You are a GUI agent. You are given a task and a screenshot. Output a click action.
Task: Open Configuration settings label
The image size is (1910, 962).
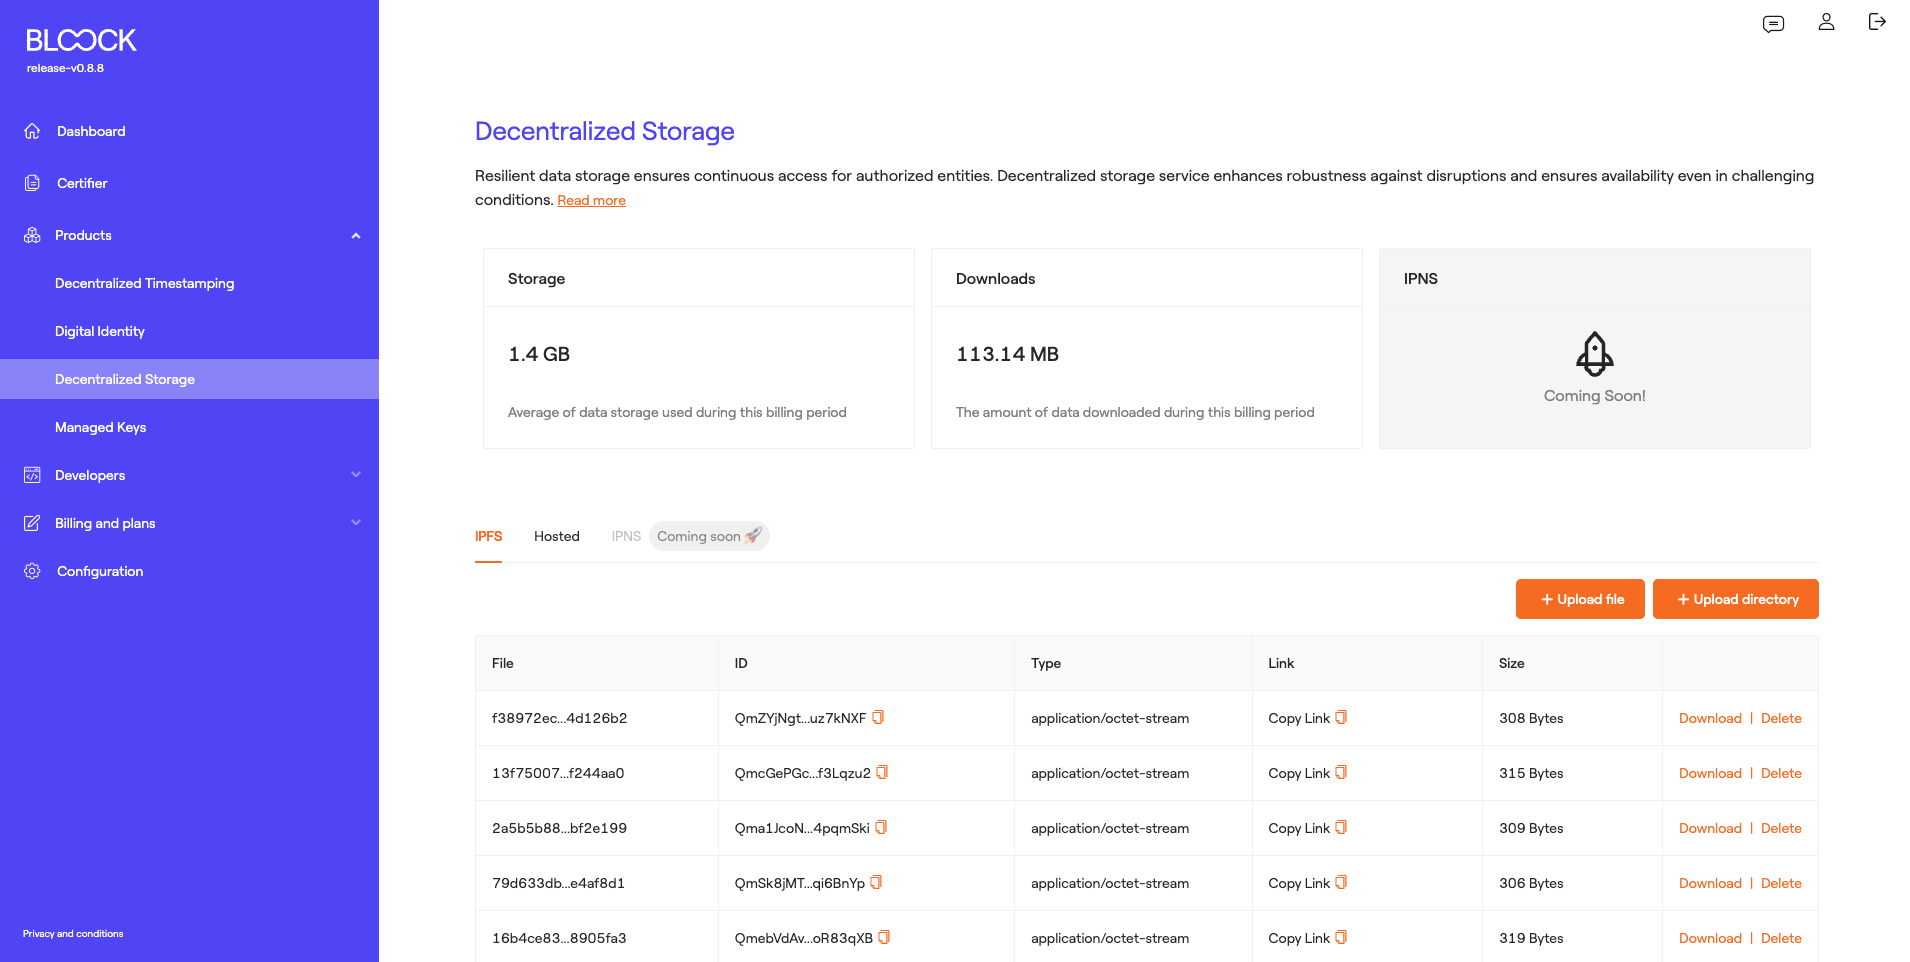pyautogui.click(x=100, y=571)
